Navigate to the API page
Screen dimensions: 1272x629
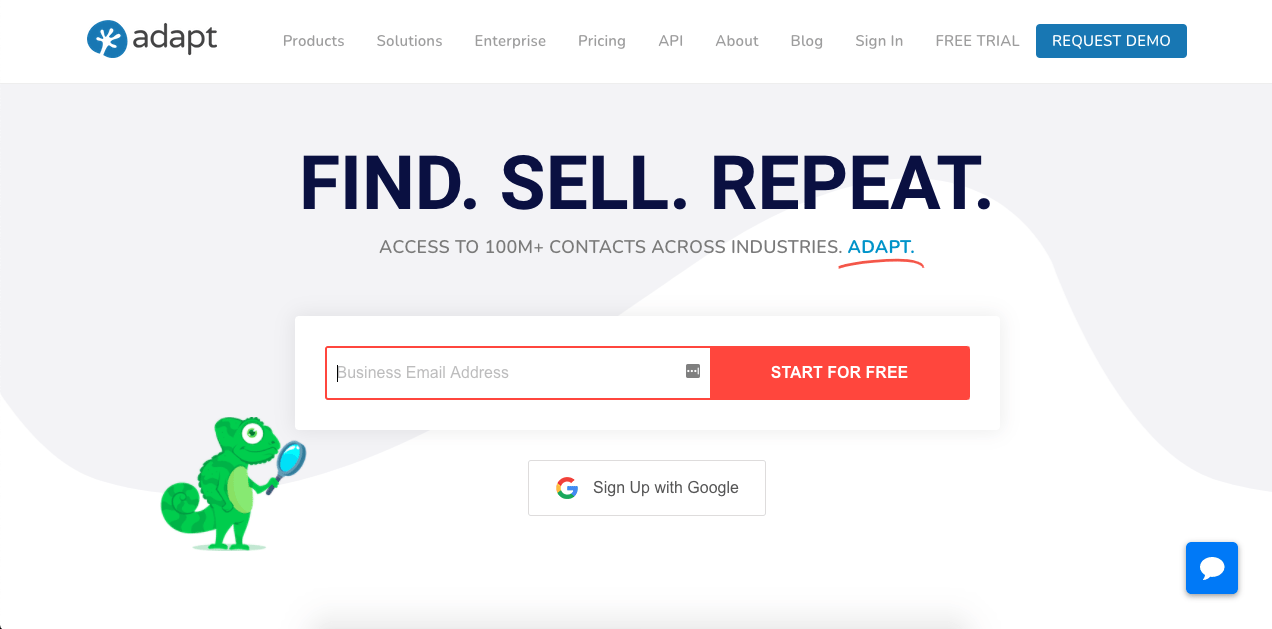(670, 41)
